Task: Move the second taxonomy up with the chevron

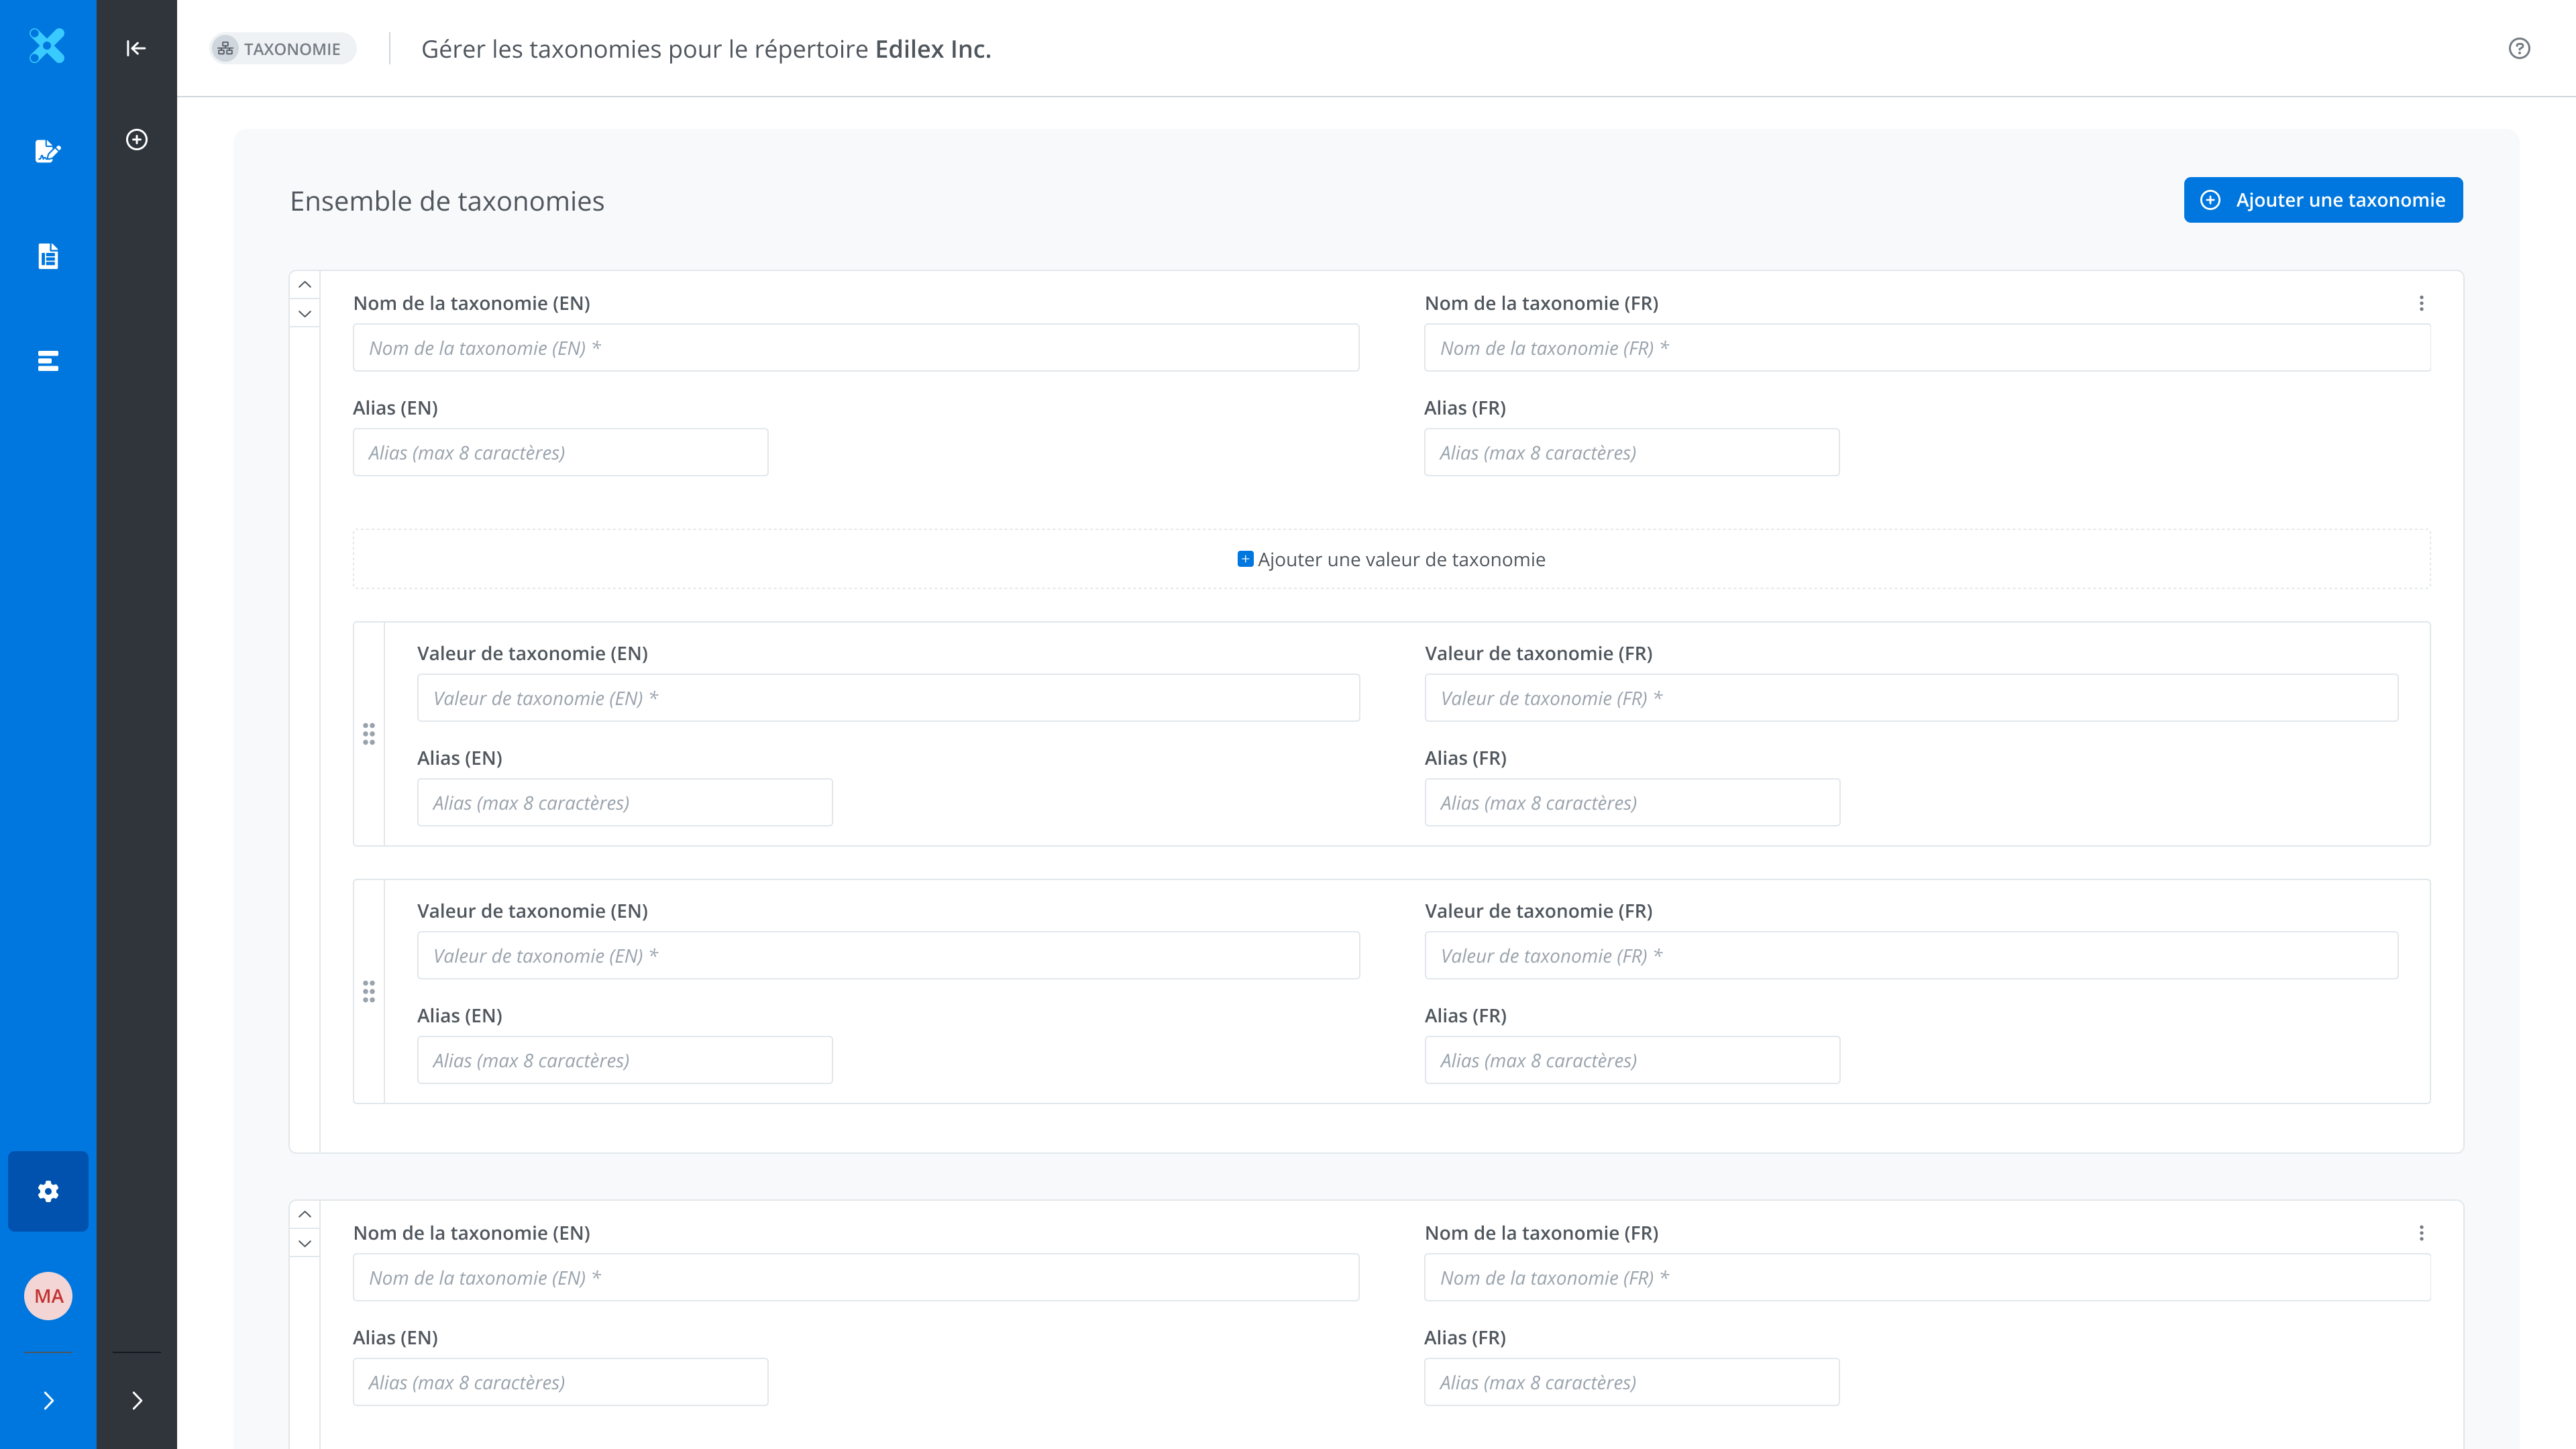Action: point(305,1215)
